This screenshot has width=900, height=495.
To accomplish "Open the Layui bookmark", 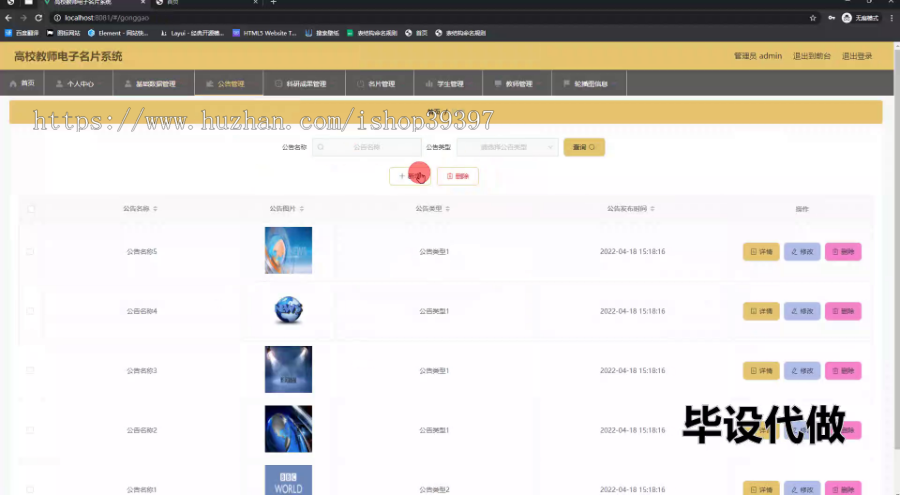I will coord(192,33).
